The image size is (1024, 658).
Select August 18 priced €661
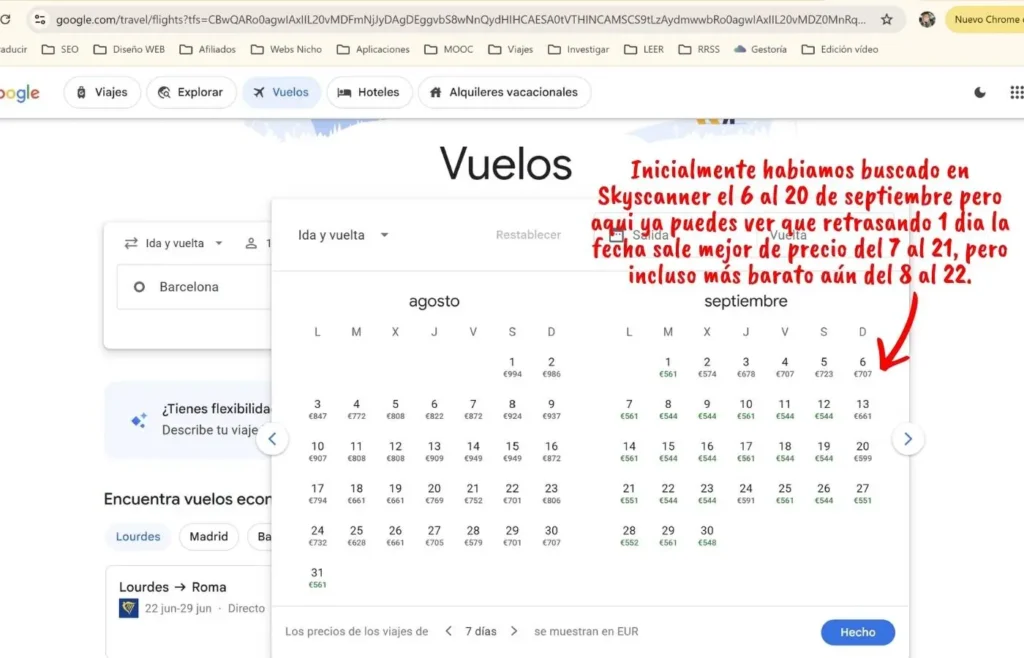point(357,494)
